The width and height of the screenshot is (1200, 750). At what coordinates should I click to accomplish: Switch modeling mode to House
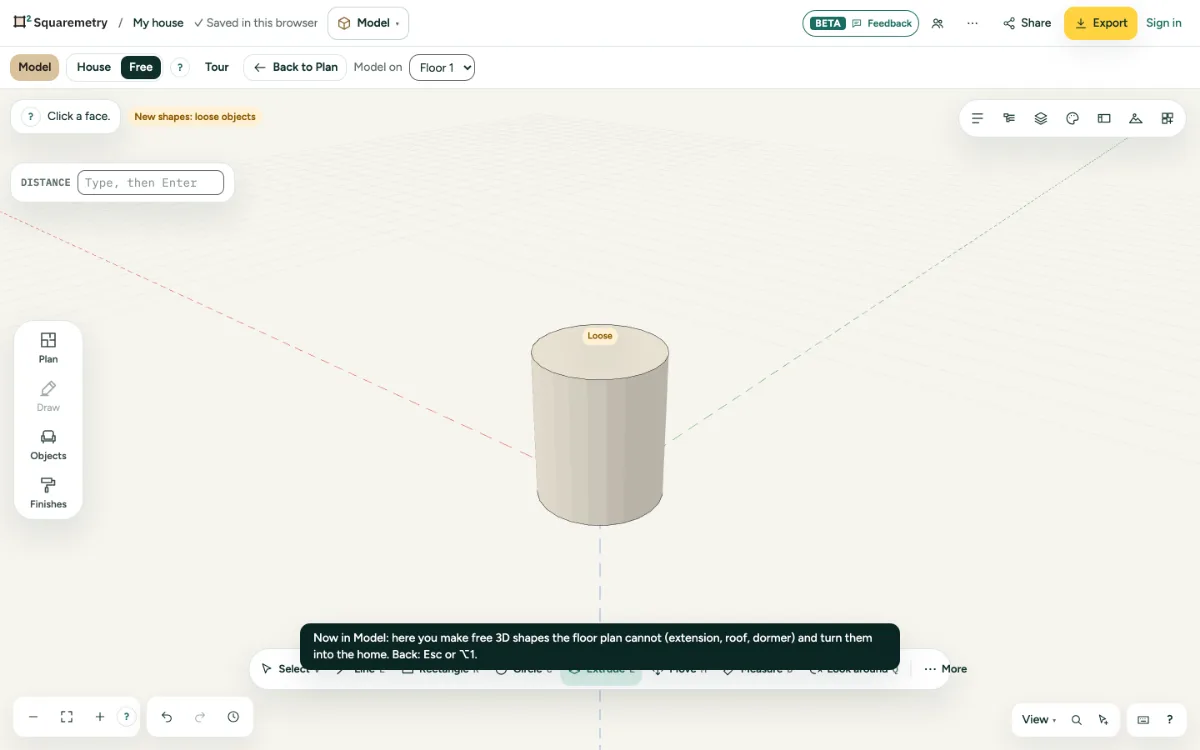94,67
